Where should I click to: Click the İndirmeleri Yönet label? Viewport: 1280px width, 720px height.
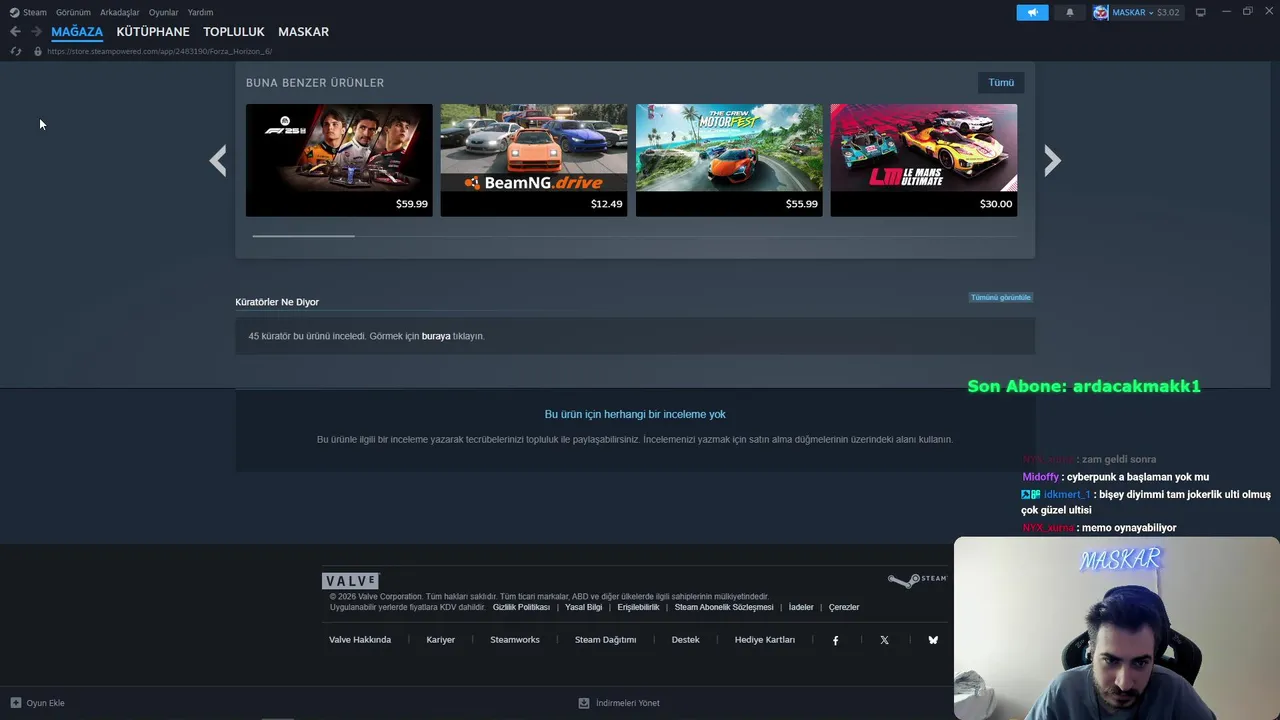(x=628, y=703)
